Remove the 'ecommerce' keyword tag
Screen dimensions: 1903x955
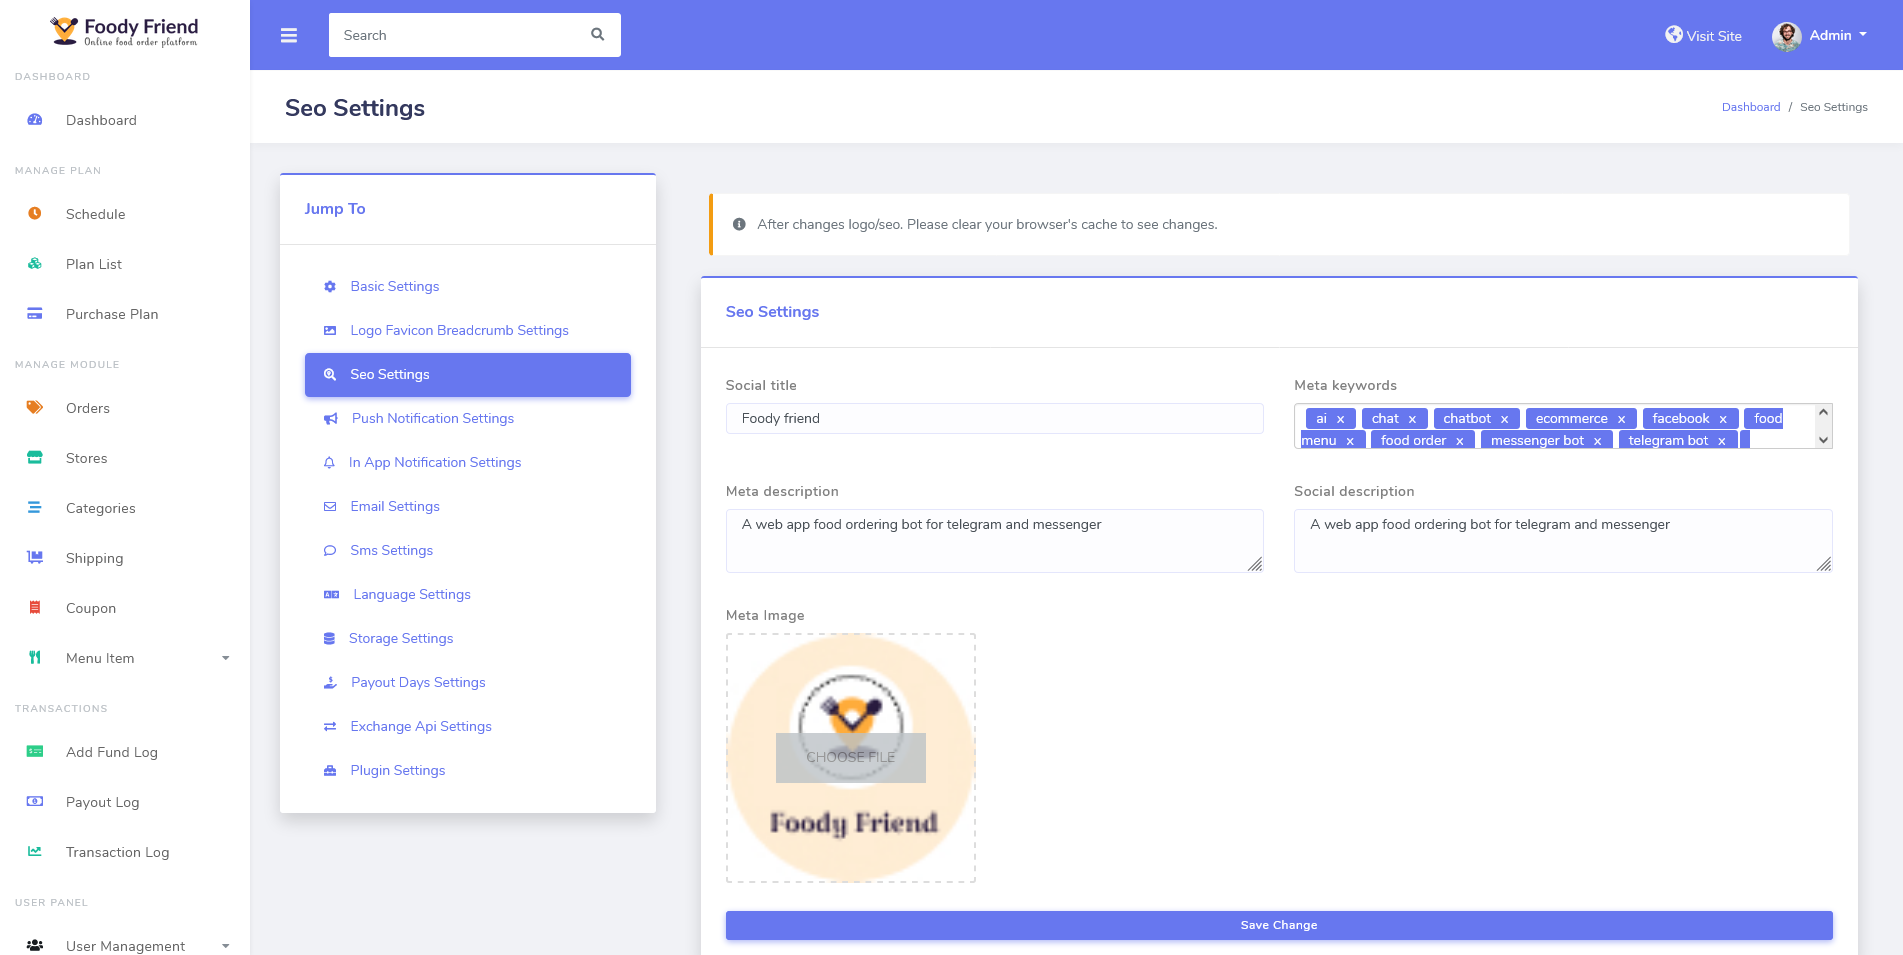point(1621,420)
